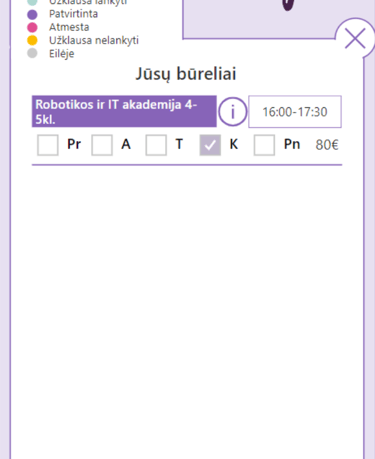Uncheck the K weekday checkbox
Viewport: 375px width, 459px height.
click(x=210, y=145)
